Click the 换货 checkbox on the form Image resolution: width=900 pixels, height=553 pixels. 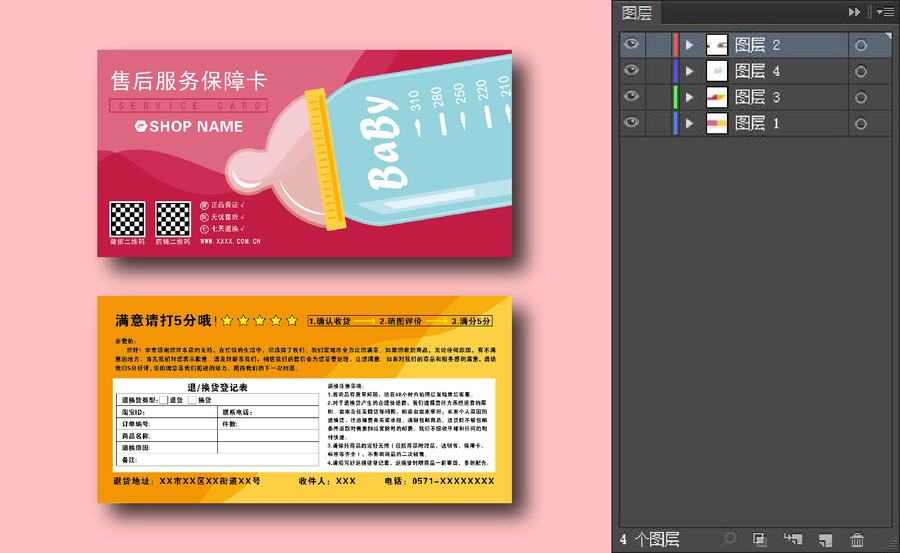pyautogui.click(x=192, y=400)
